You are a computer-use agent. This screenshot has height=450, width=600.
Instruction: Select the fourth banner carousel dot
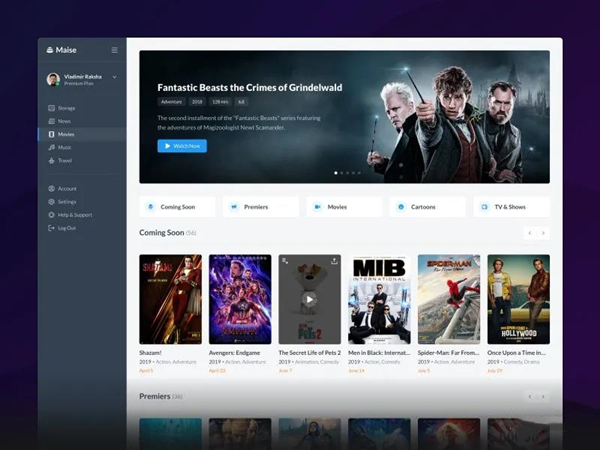(353, 173)
